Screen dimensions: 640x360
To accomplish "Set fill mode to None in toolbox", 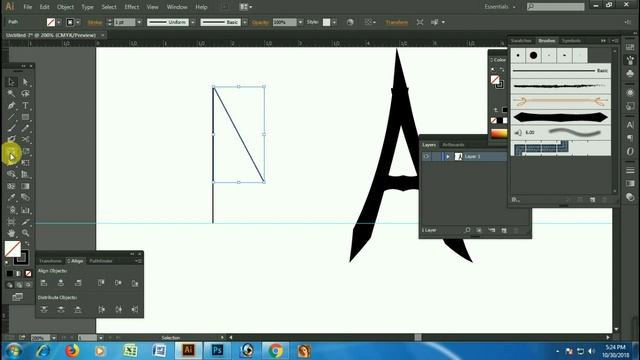I will [28, 273].
